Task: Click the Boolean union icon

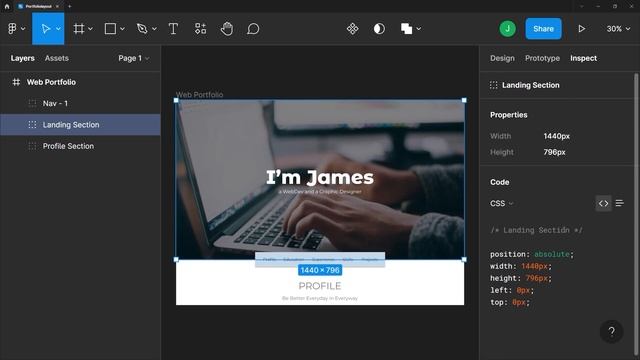Action: tap(406, 29)
